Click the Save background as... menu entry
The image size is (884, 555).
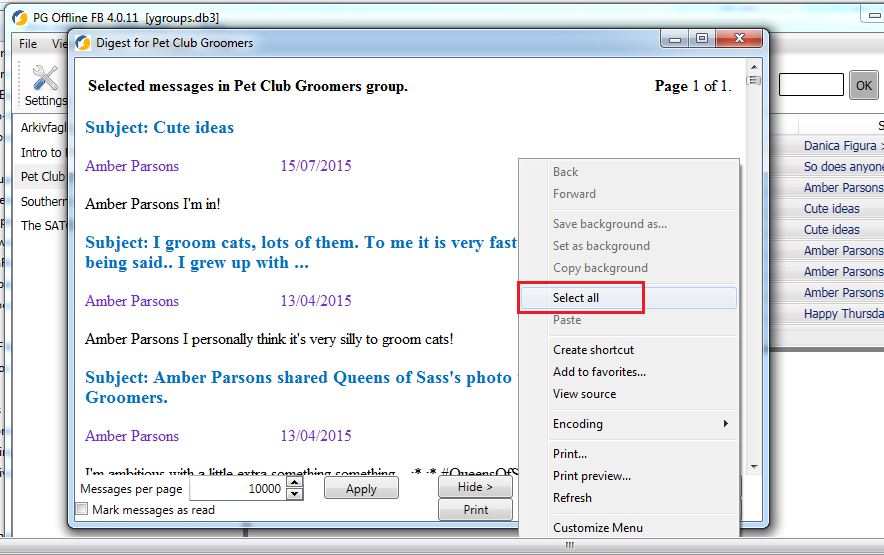(609, 224)
